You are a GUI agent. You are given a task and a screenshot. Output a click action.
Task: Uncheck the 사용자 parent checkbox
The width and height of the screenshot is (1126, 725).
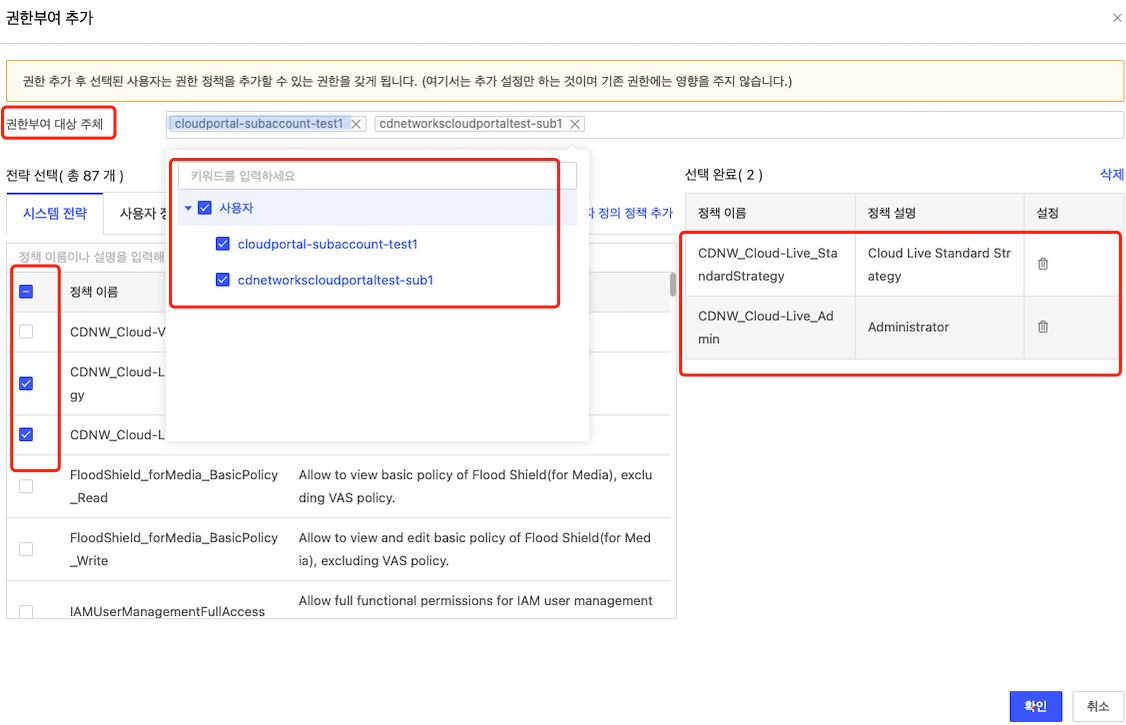coord(205,208)
